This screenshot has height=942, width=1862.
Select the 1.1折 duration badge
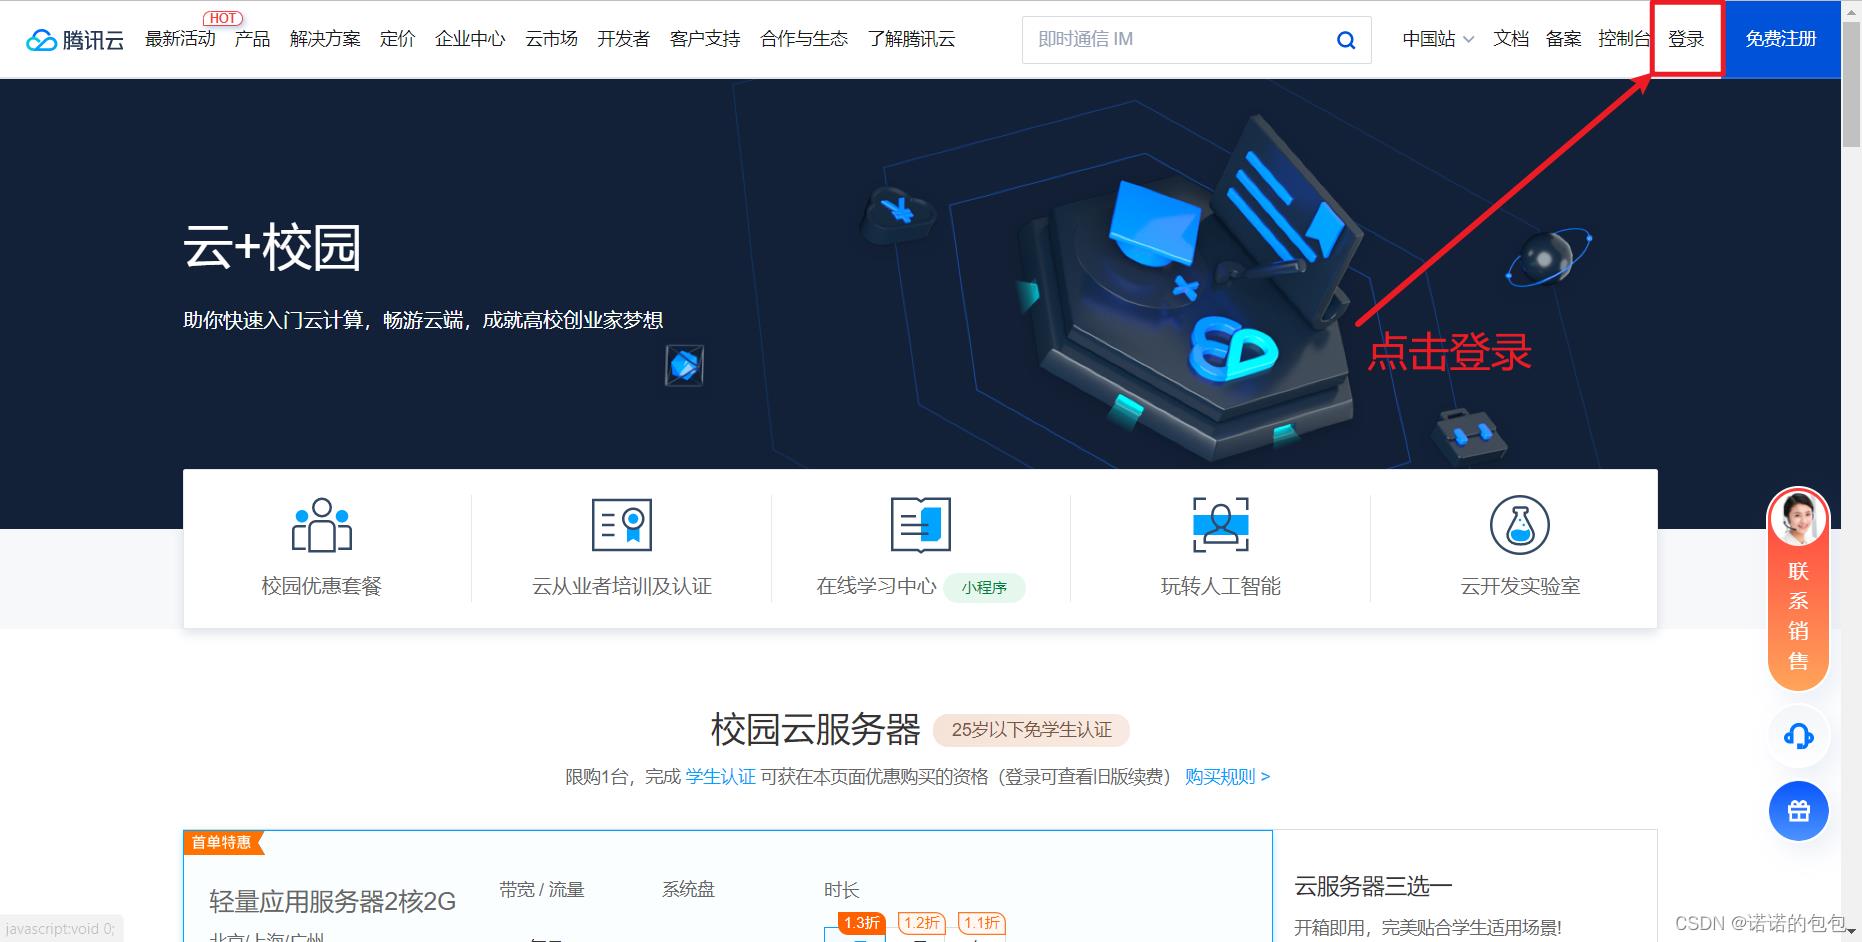[x=982, y=922]
